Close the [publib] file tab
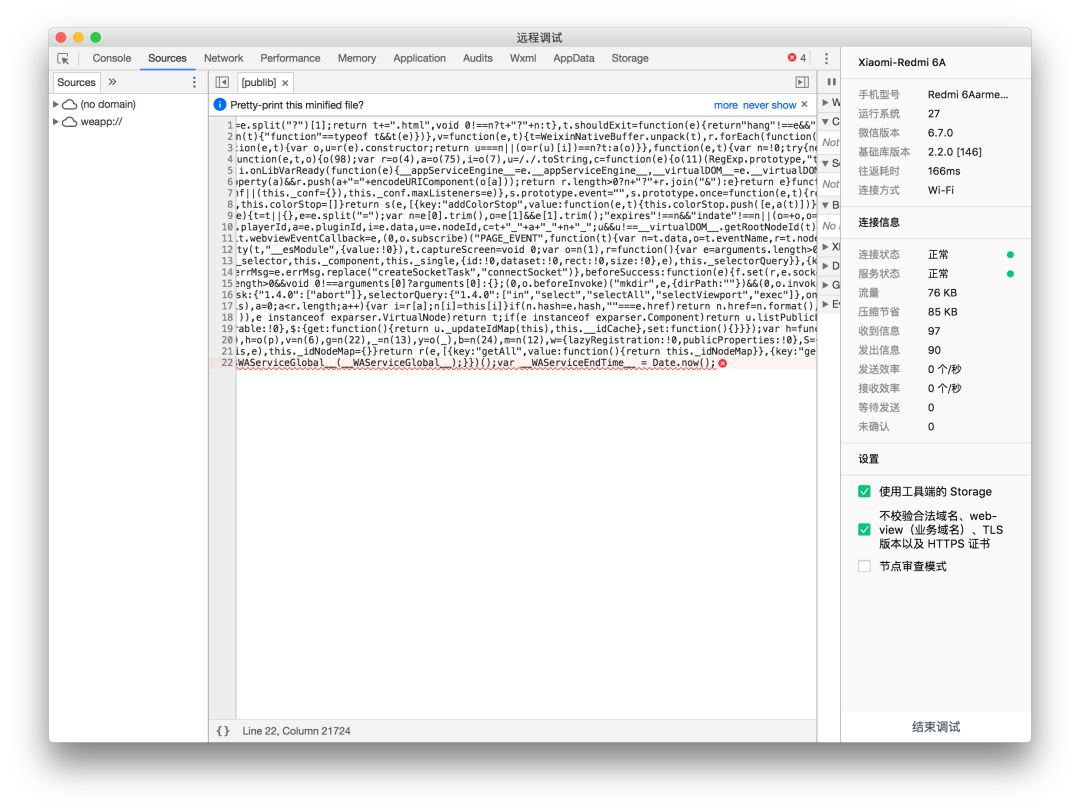 (285, 83)
